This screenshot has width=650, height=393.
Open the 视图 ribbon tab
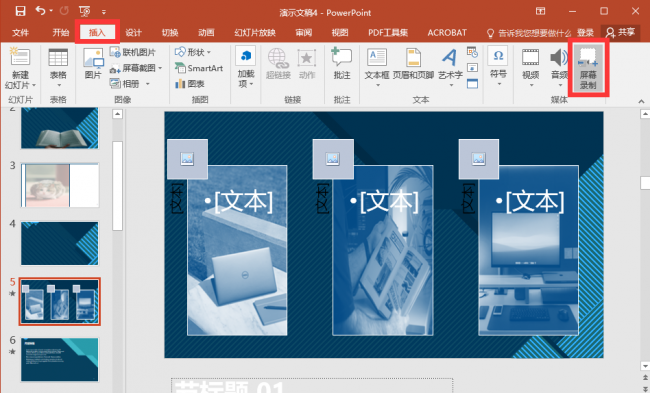point(340,32)
